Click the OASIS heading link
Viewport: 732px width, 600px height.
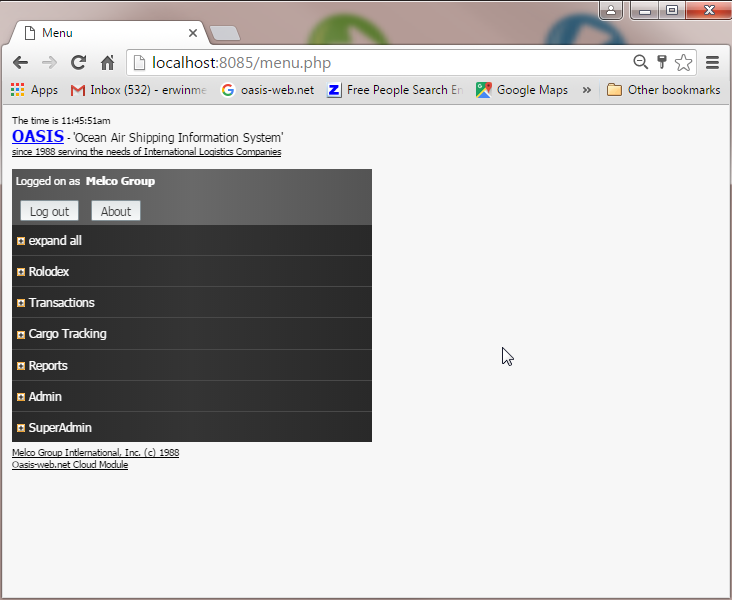38,136
